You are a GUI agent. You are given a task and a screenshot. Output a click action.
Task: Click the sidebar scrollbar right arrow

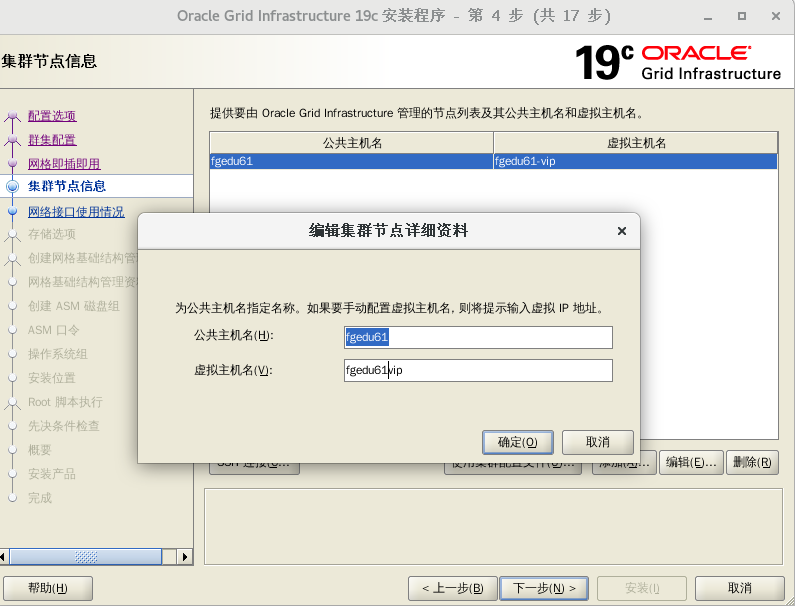185,557
